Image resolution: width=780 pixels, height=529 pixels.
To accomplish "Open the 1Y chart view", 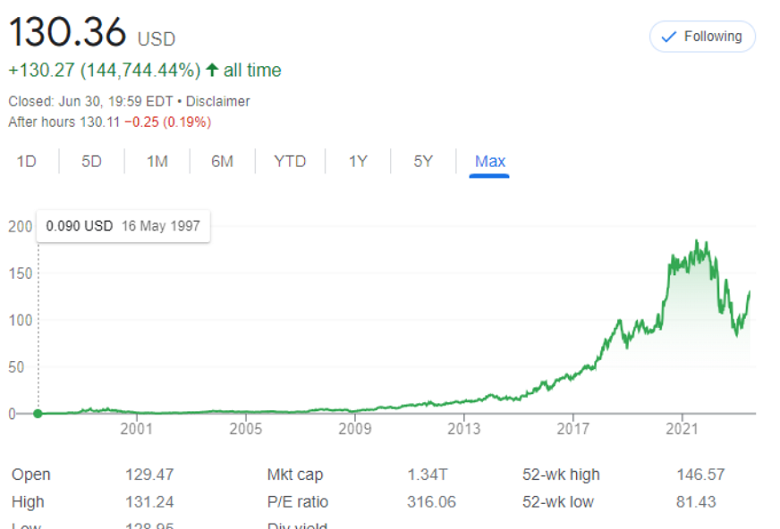I will (358, 161).
